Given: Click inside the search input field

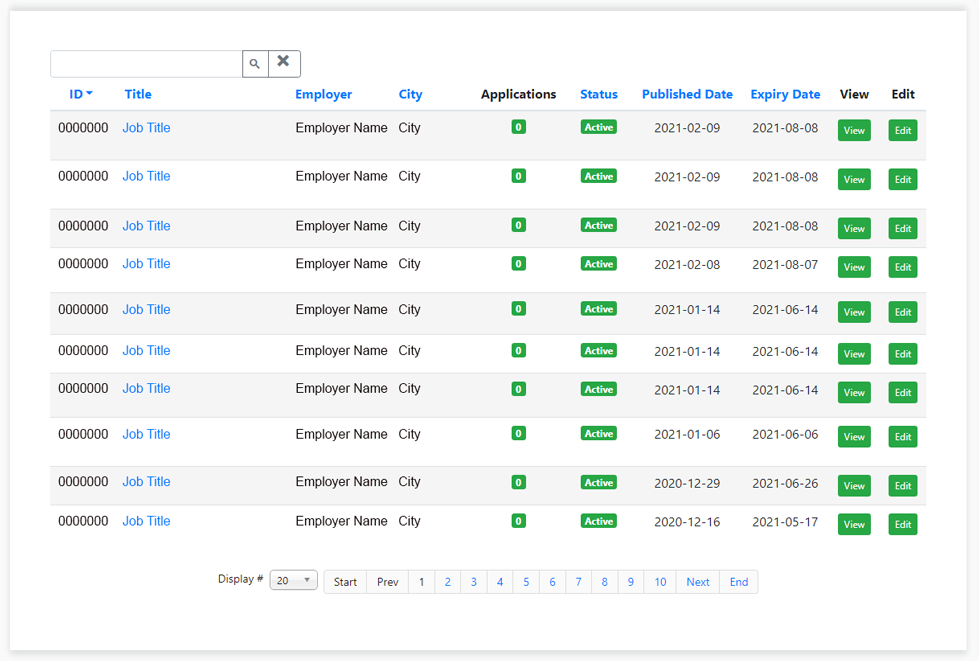Looking at the screenshot, I should (145, 63).
